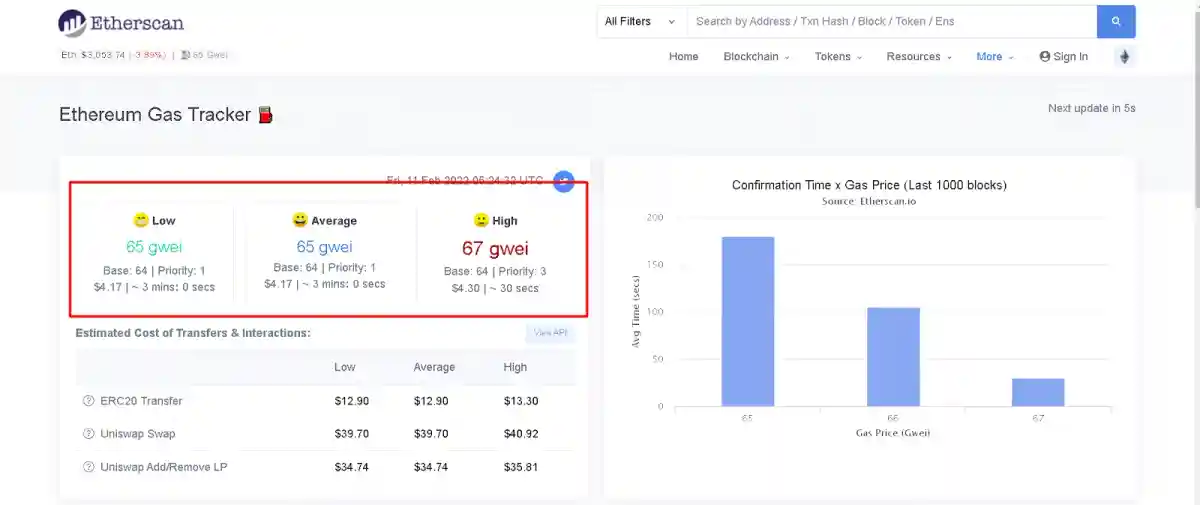
Task: Select the Low 65 gwei value
Action: [x=154, y=246]
